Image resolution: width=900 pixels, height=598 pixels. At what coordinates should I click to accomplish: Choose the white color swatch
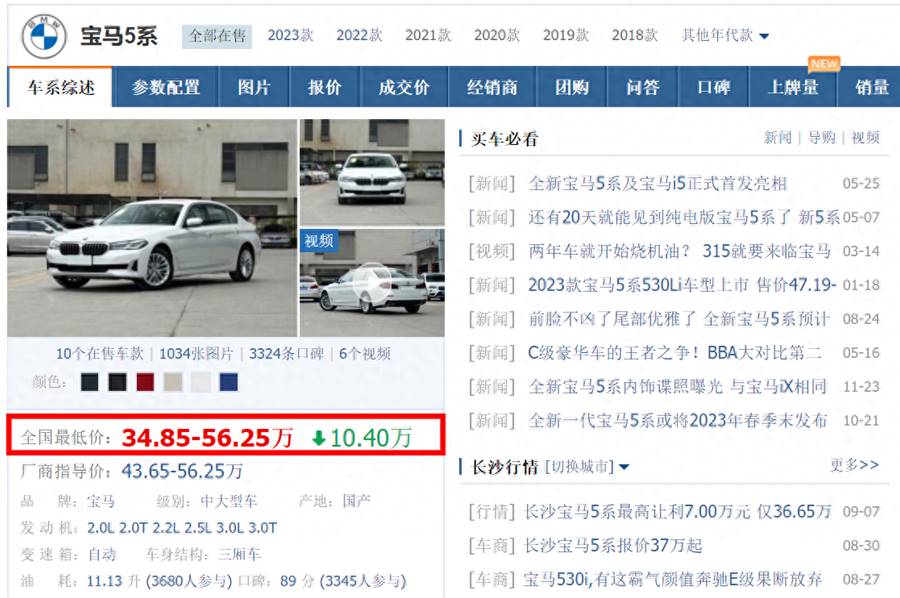(x=201, y=382)
